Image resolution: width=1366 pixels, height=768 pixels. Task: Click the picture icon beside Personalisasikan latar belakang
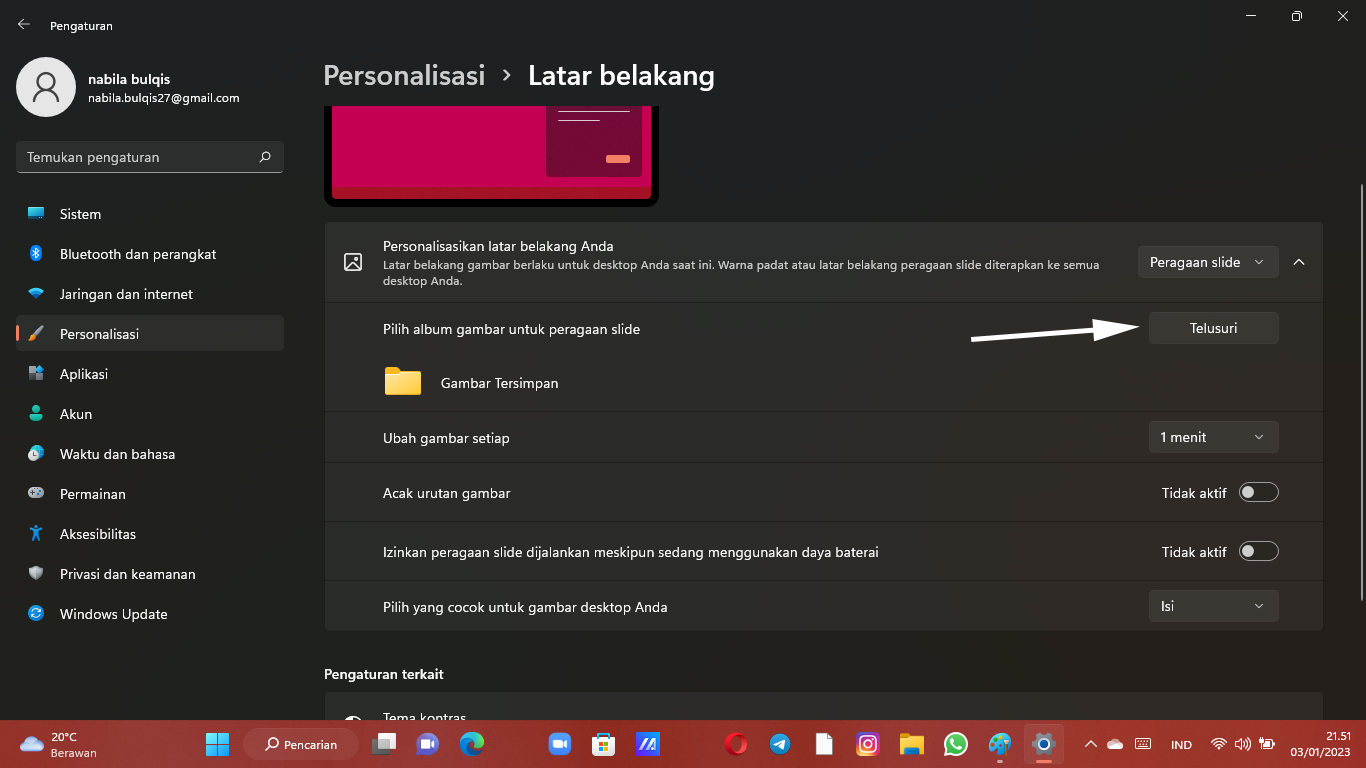coord(352,262)
